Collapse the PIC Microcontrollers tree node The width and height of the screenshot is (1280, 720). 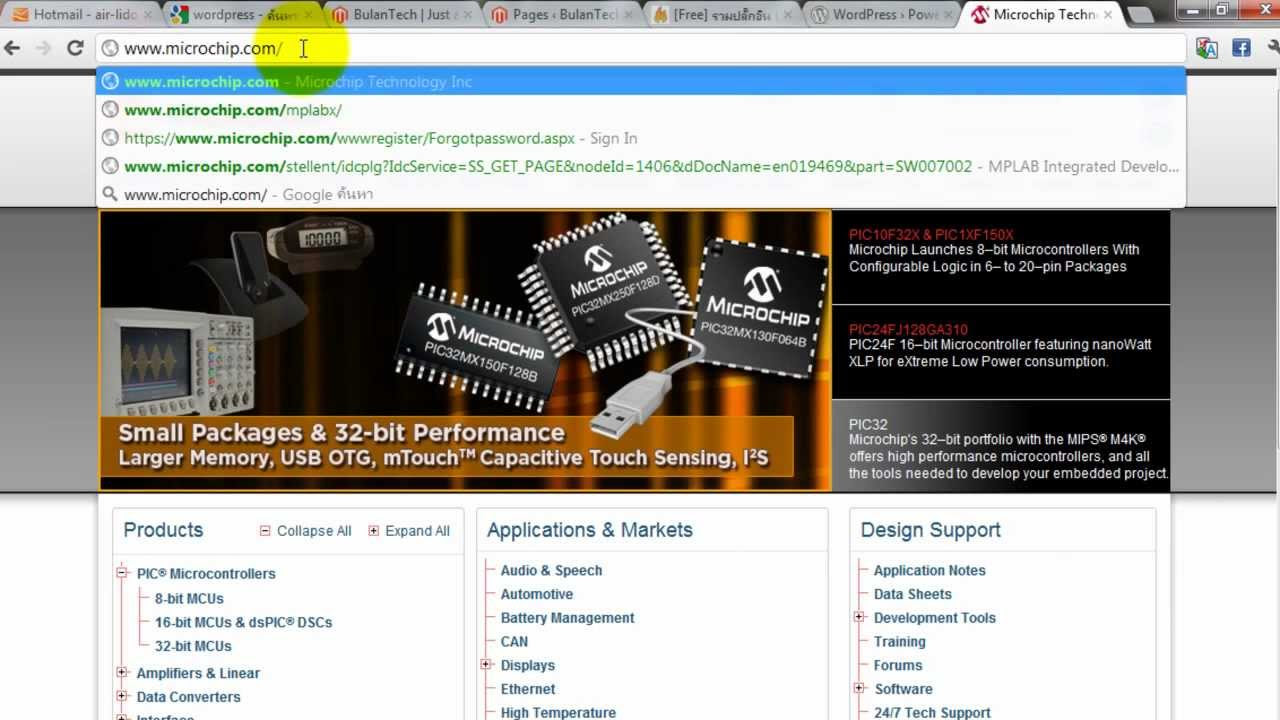122,573
